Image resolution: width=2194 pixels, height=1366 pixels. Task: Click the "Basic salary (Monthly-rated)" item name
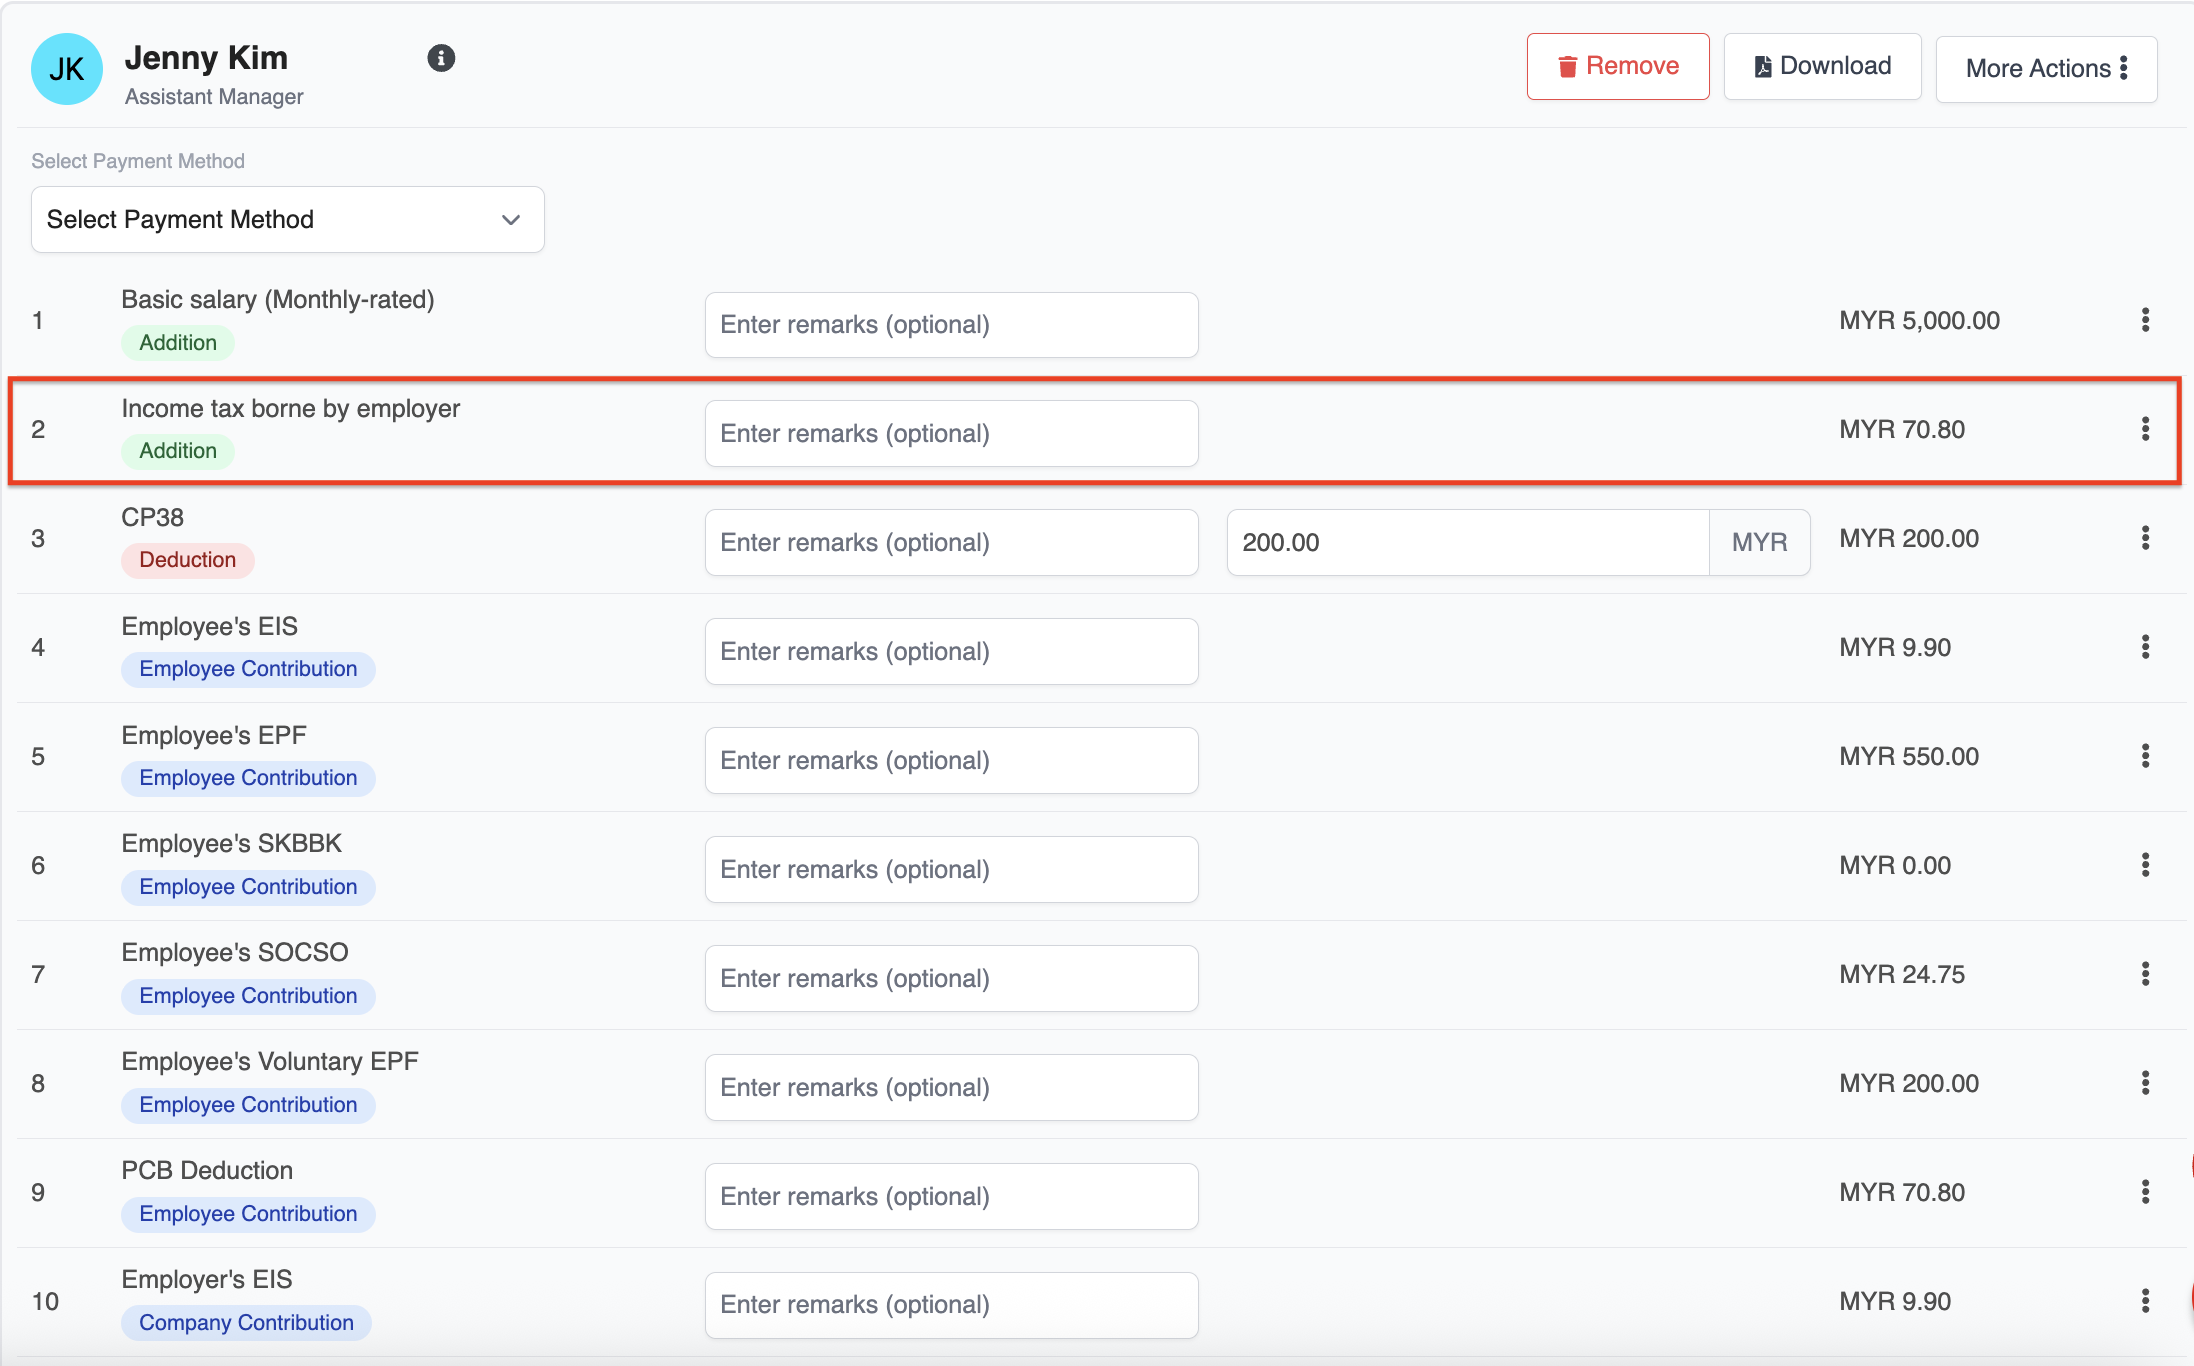pos(278,300)
